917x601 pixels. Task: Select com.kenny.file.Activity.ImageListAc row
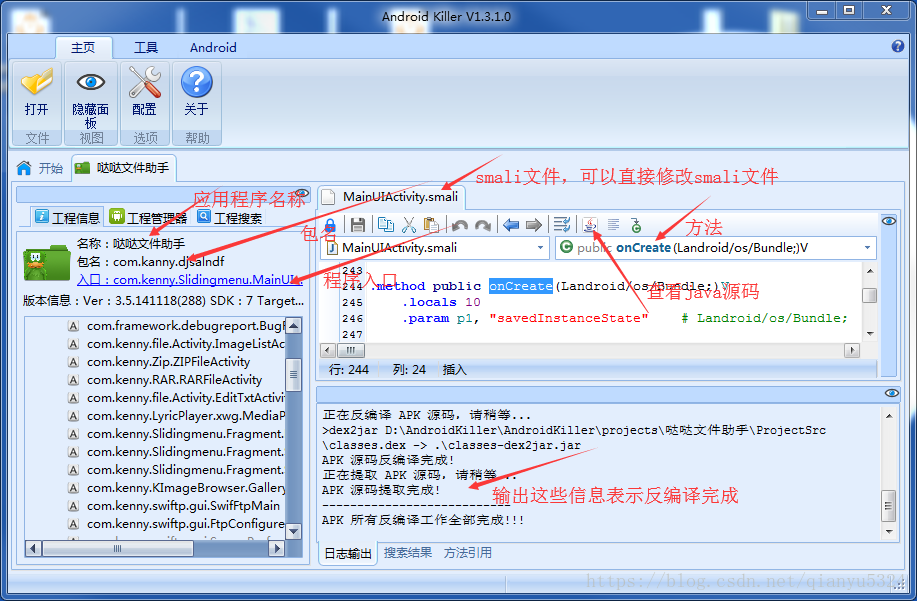tap(175, 344)
